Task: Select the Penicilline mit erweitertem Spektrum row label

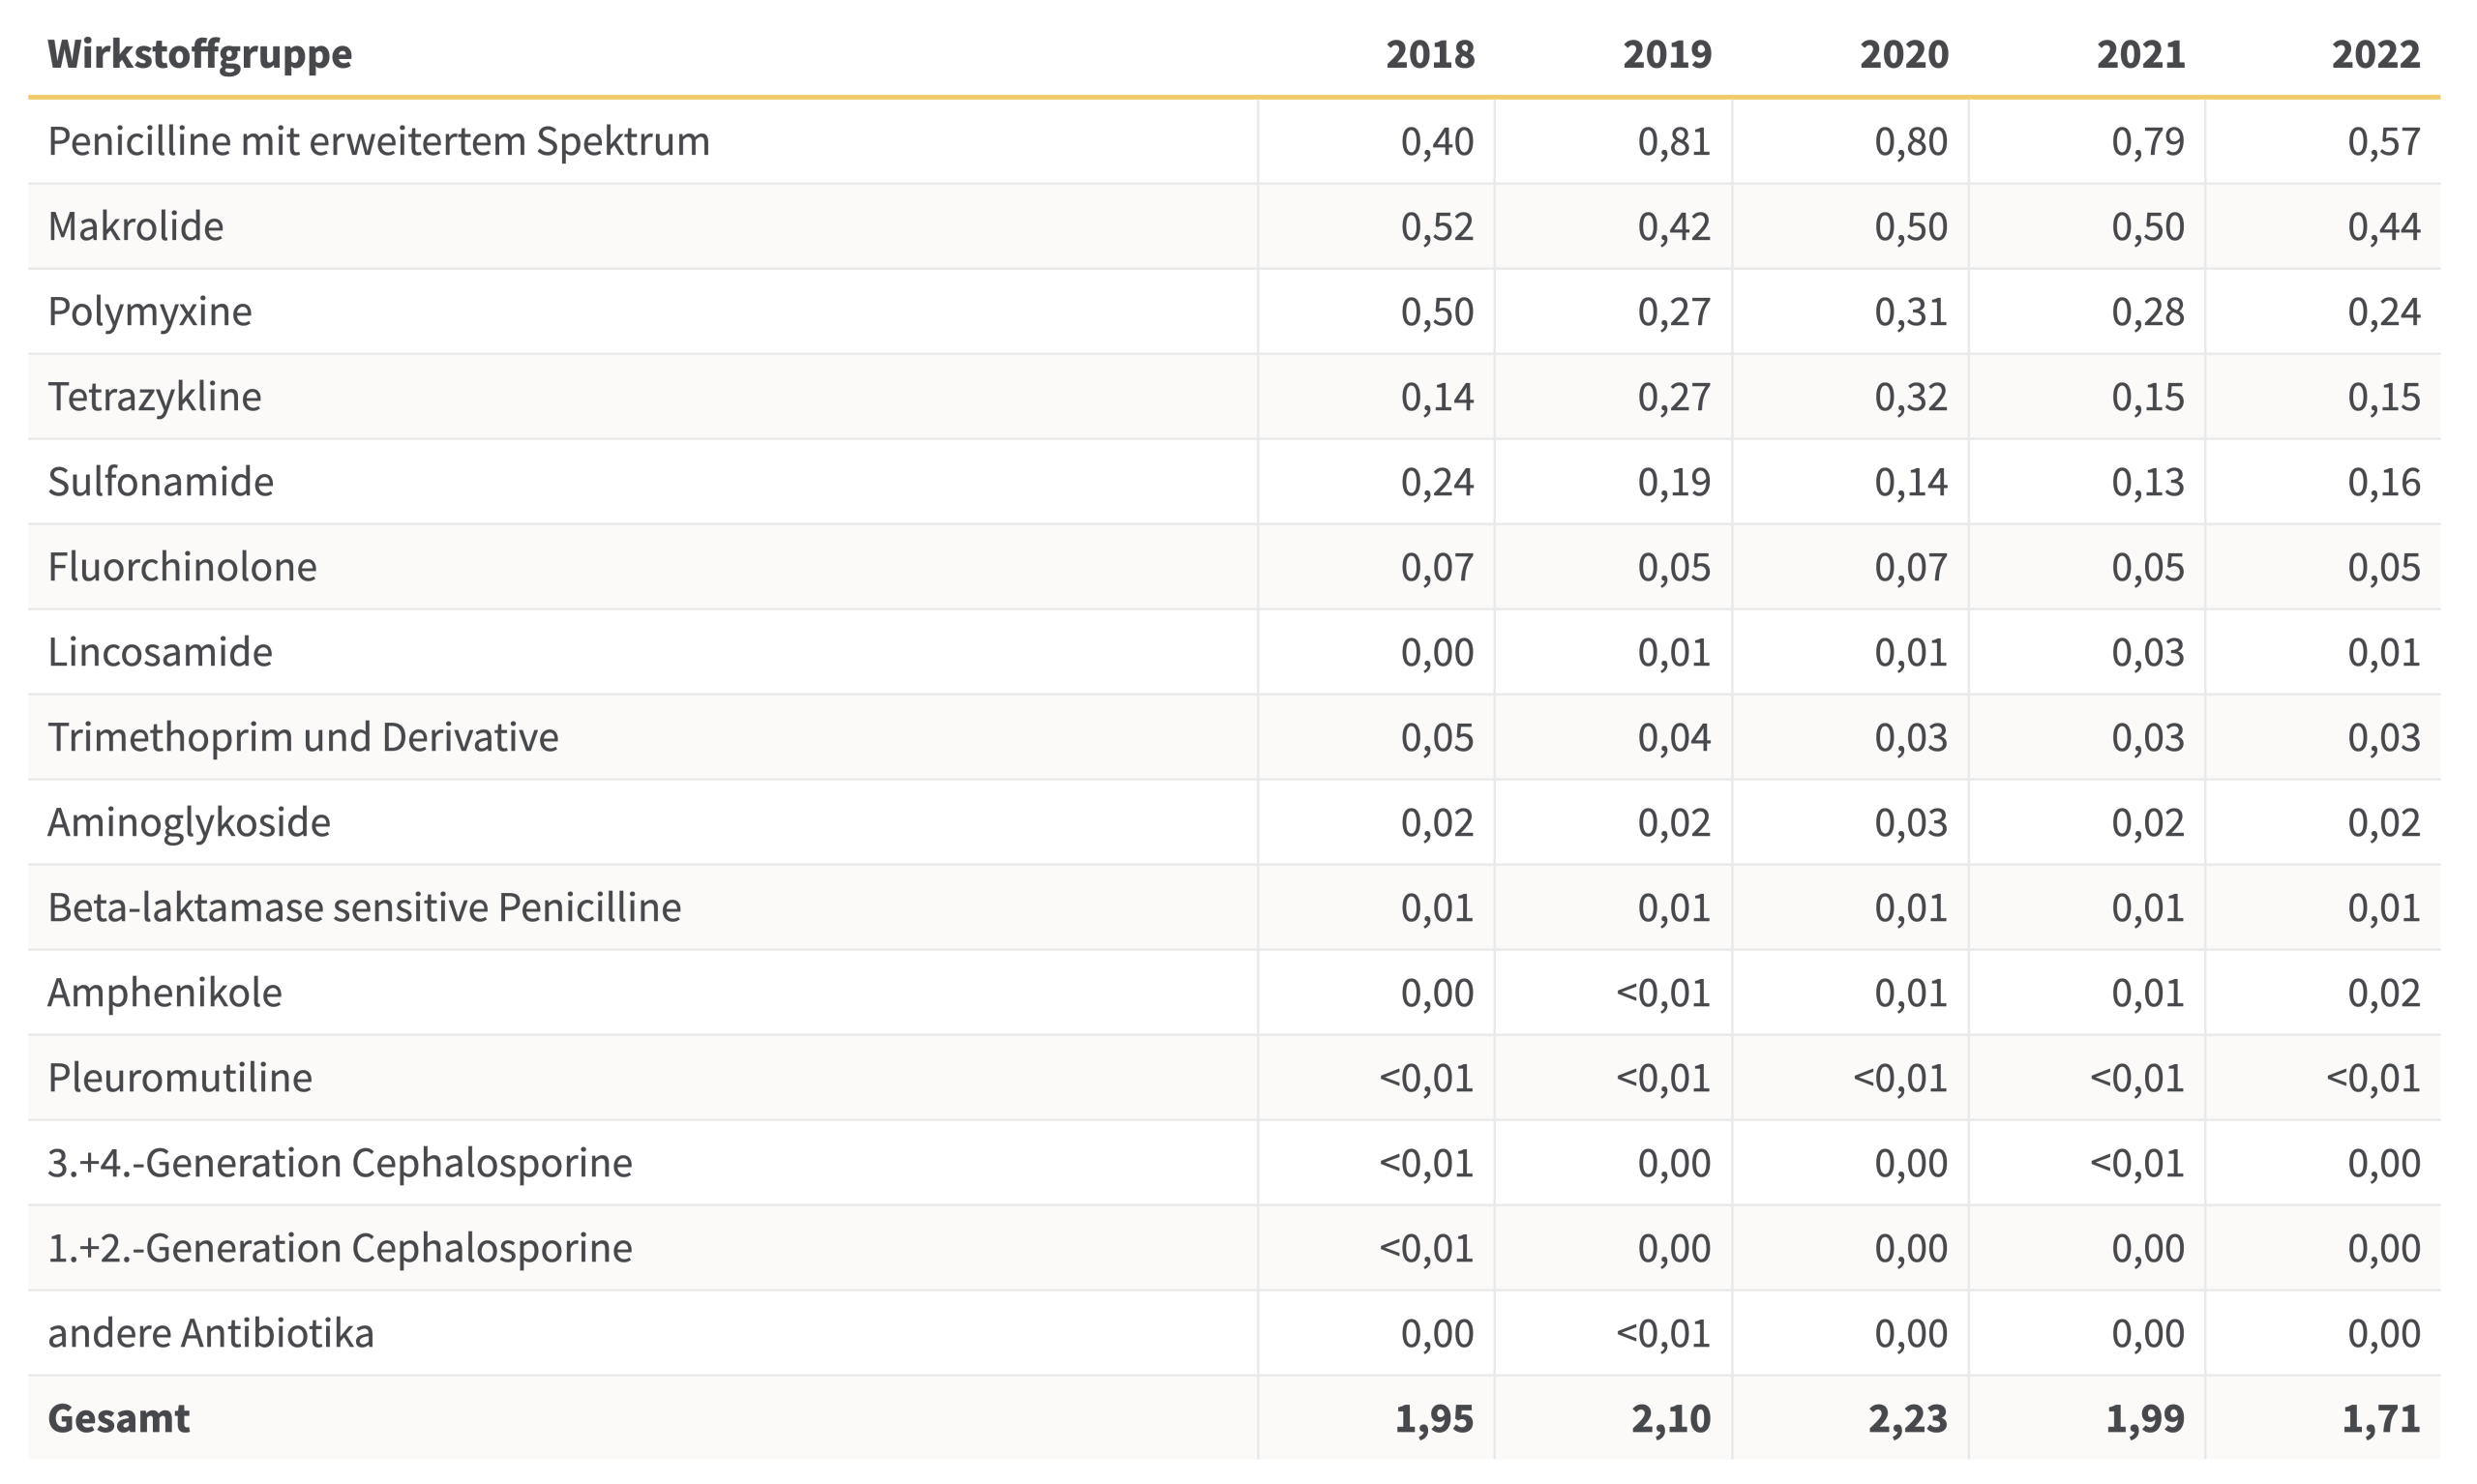Action: [379, 141]
